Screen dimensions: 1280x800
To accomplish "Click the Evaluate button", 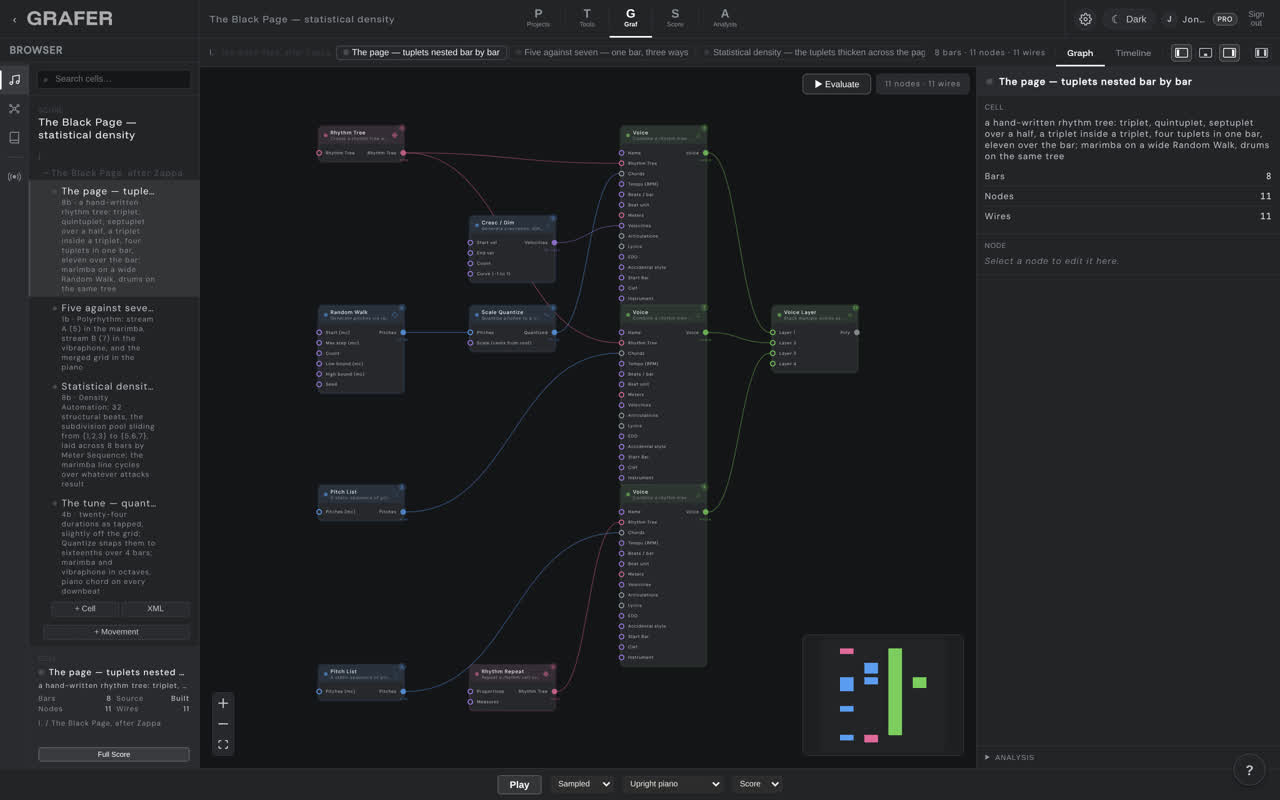I will (x=836, y=84).
